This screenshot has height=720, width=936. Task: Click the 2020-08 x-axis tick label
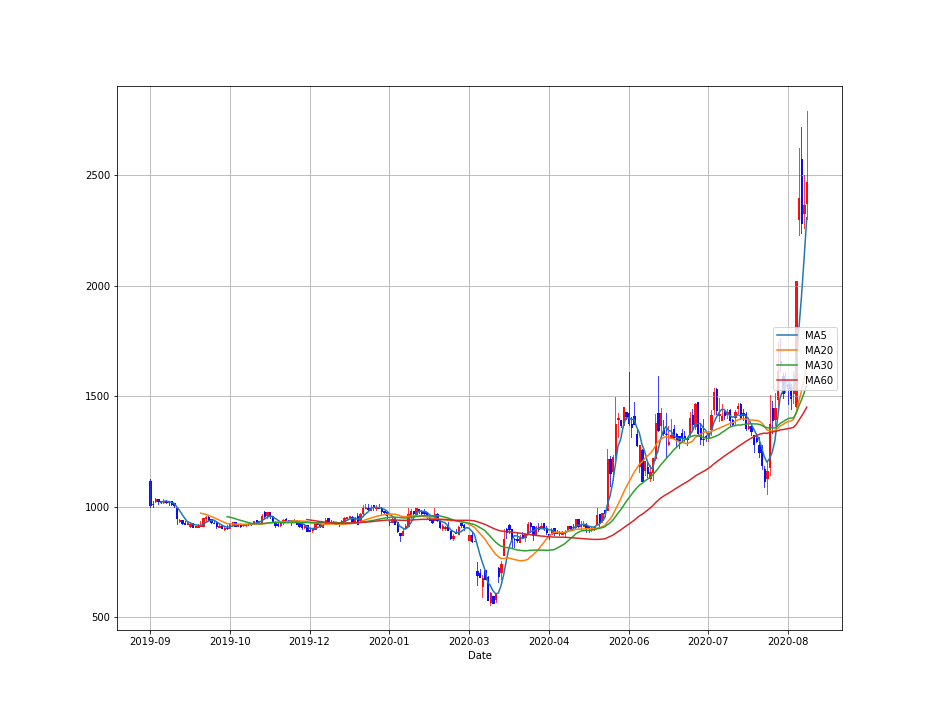coord(788,642)
